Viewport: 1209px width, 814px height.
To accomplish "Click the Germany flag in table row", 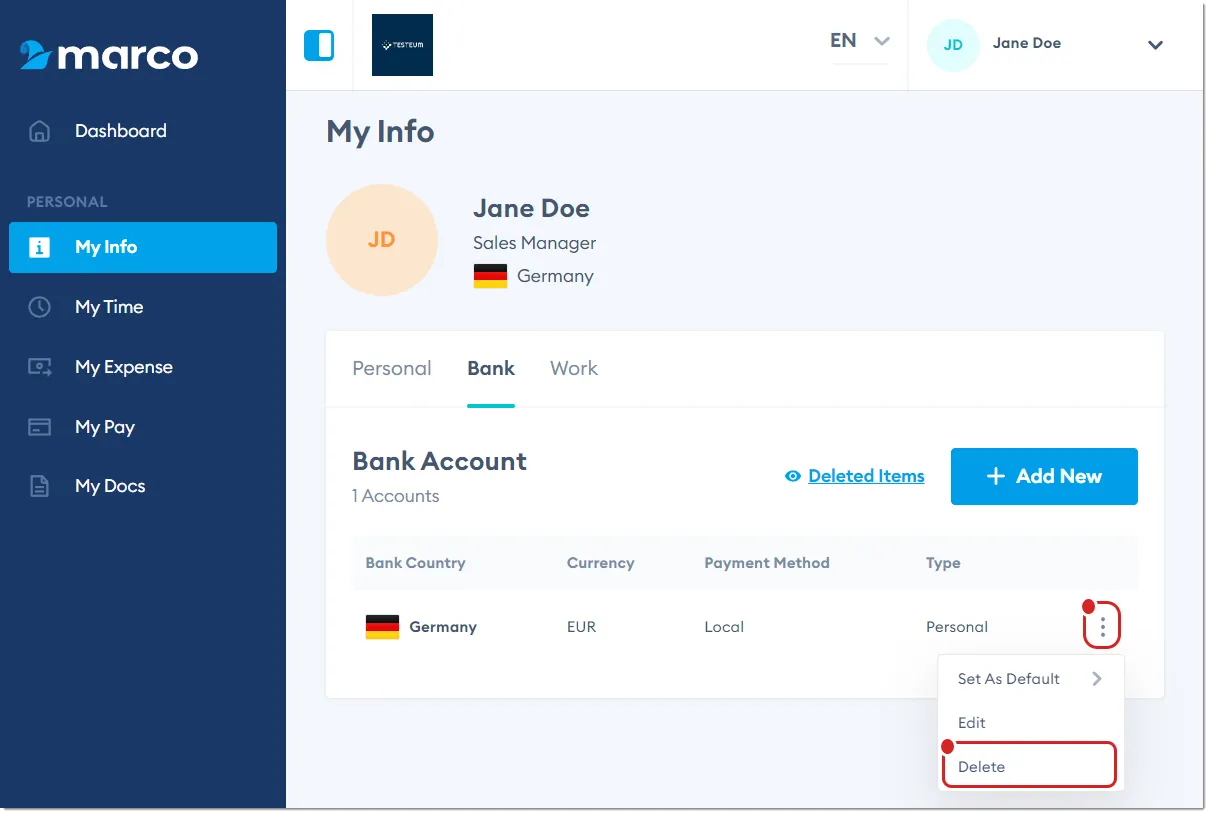I will coord(382,627).
